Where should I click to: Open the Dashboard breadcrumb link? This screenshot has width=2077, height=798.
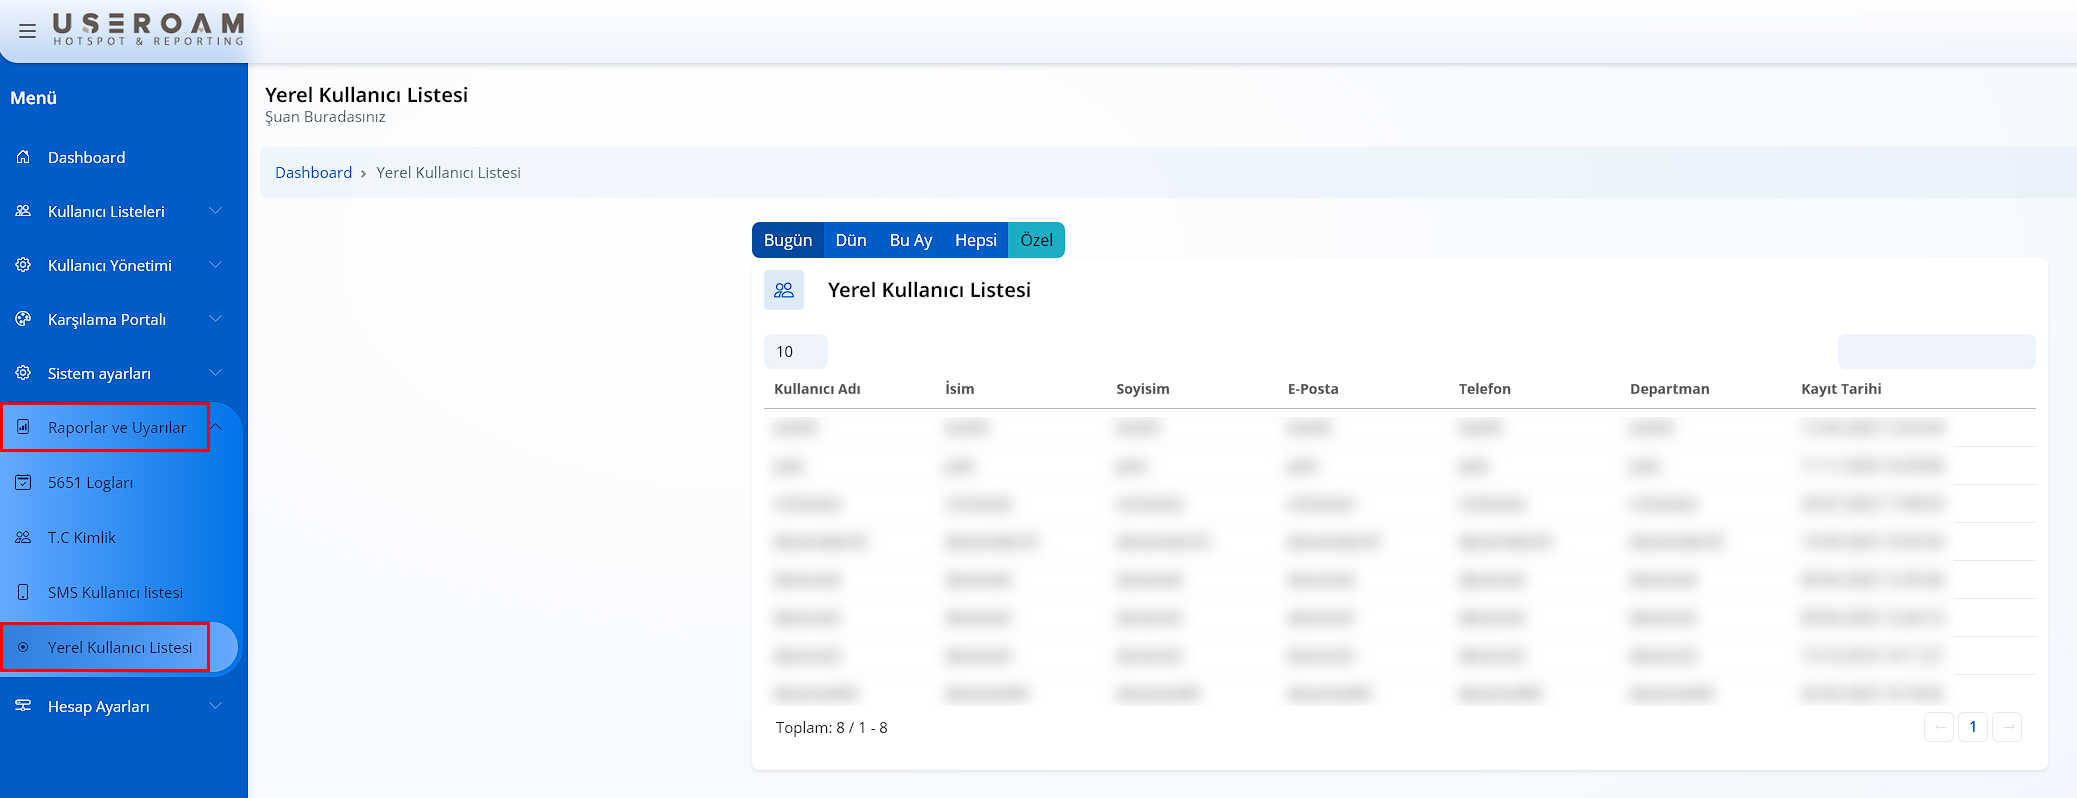[x=313, y=173]
